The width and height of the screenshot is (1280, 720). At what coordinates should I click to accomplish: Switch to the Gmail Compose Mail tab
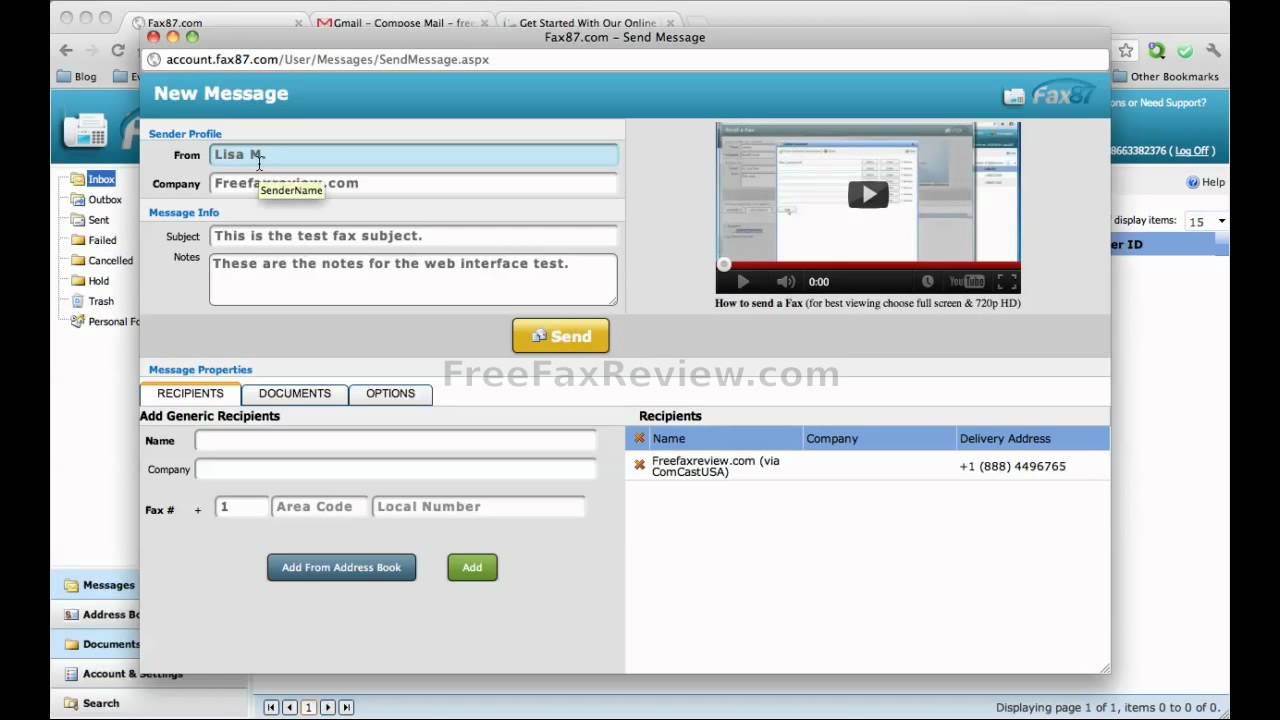coord(403,22)
